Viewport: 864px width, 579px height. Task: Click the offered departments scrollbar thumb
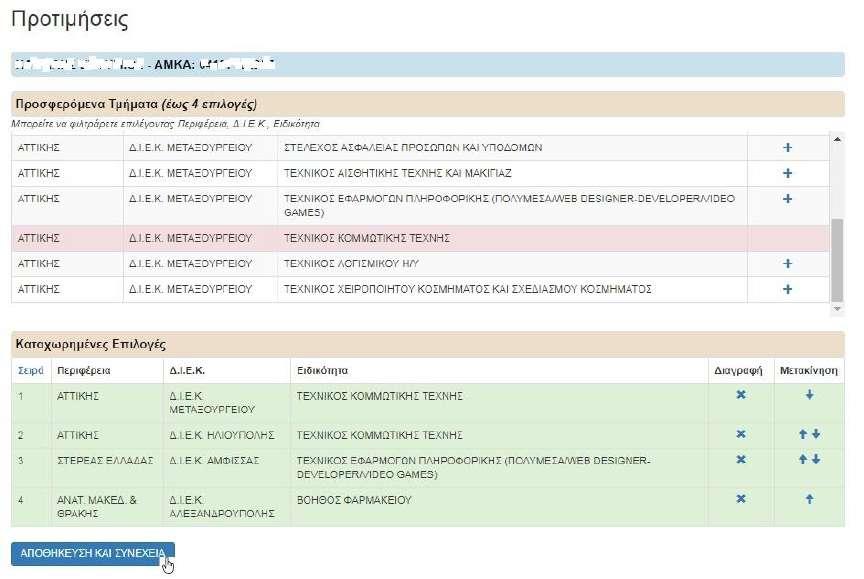(837, 260)
